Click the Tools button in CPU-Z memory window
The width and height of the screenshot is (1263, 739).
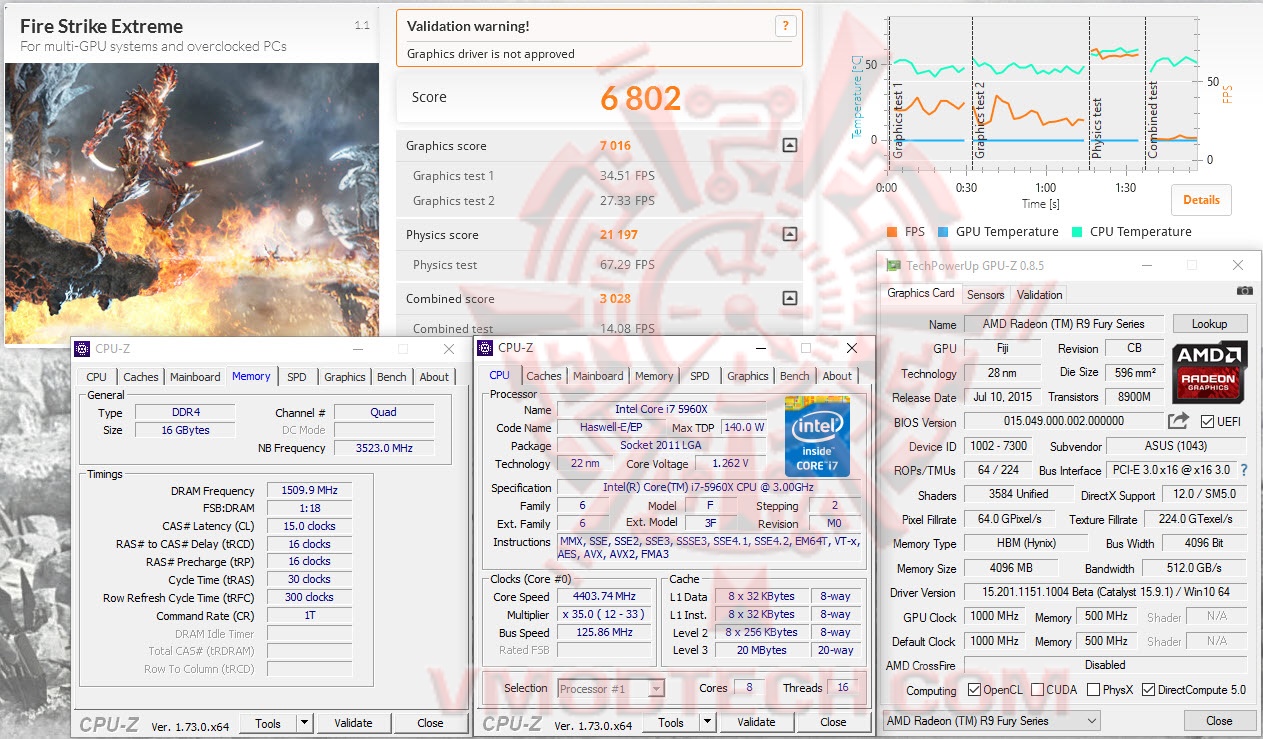(x=267, y=723)
